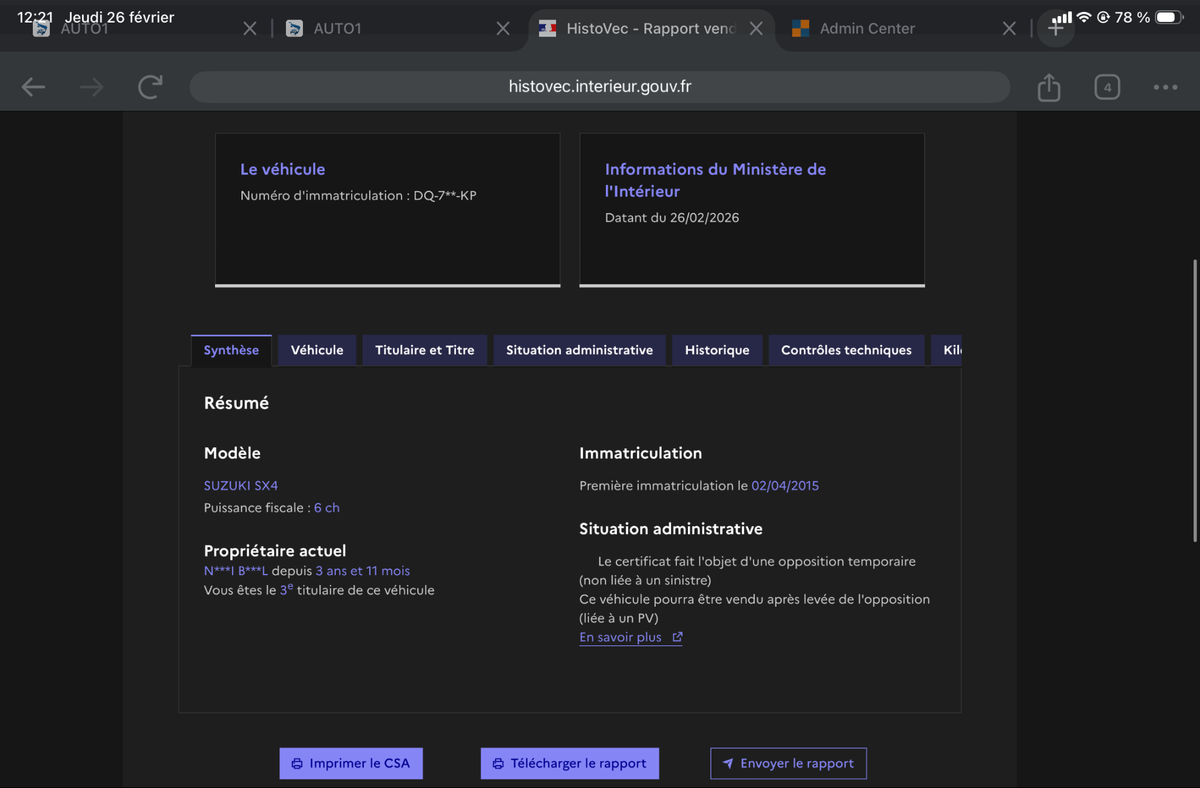View the Contrôles techniques tab

[846, 350]
